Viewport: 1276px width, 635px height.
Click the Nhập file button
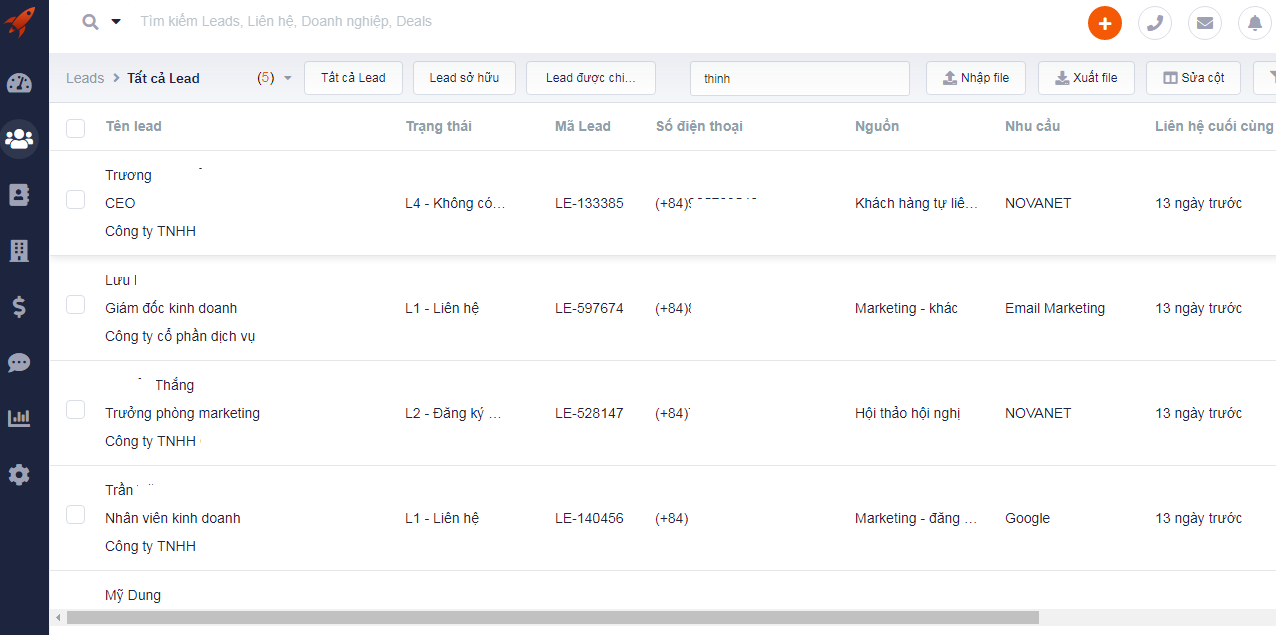tap(976, 78)
